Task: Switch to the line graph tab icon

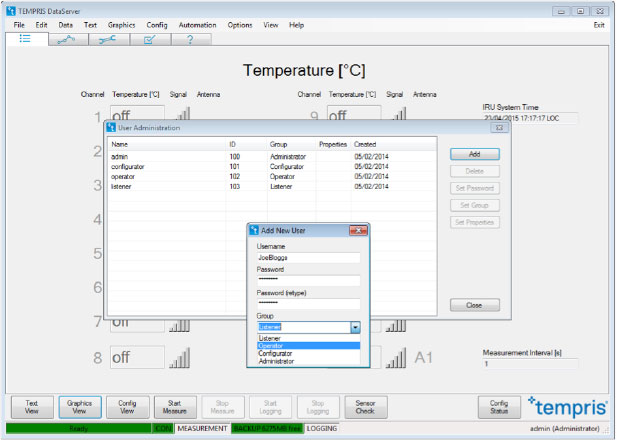Action: point(67,39)
